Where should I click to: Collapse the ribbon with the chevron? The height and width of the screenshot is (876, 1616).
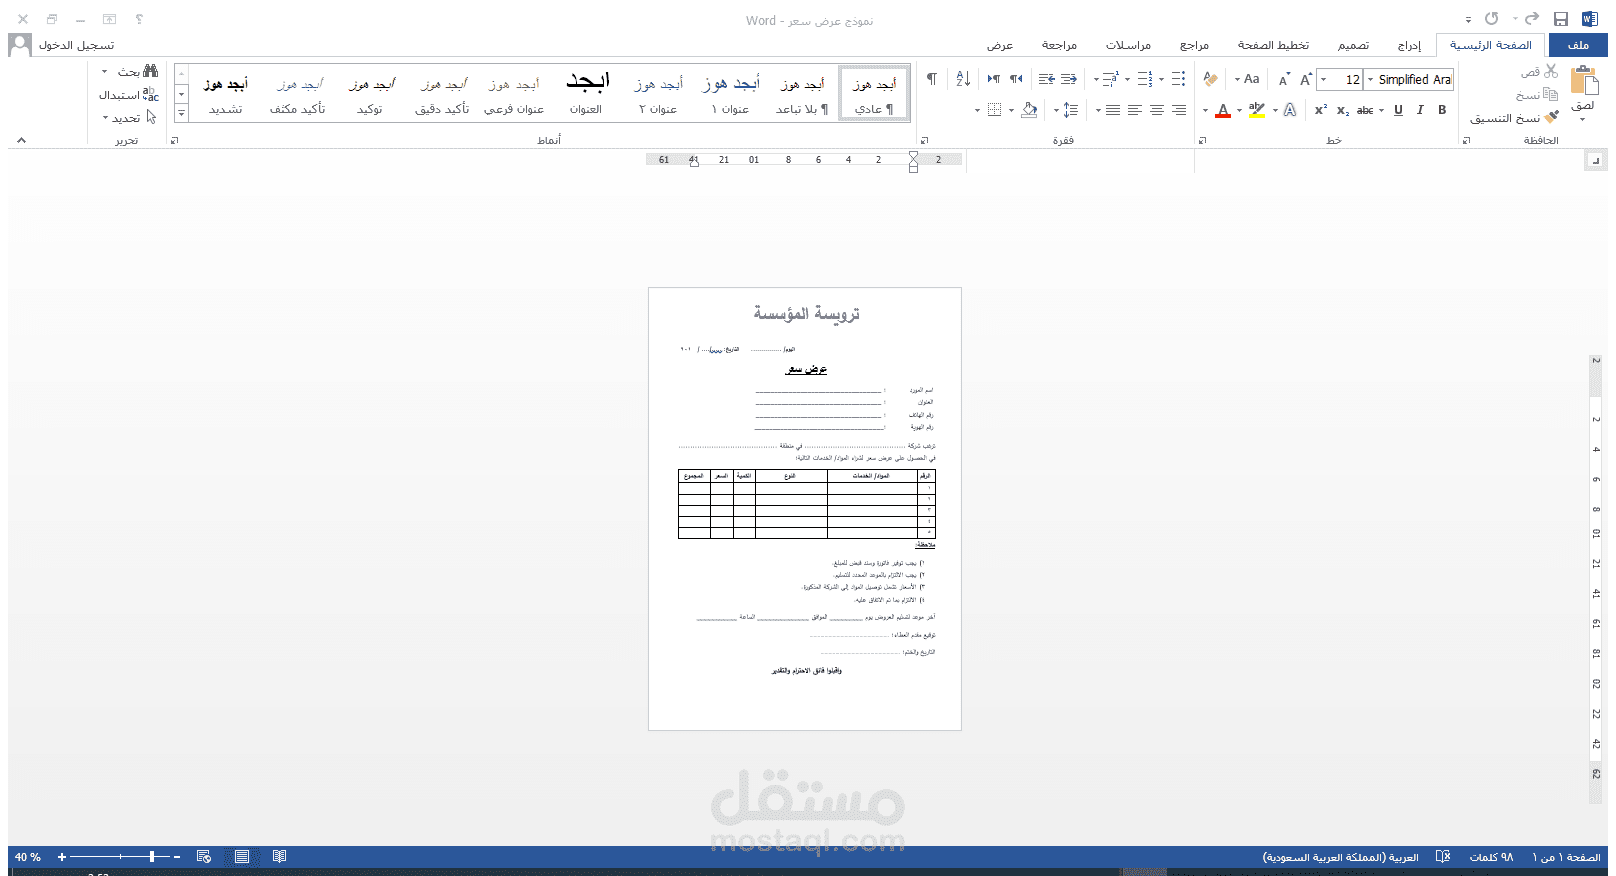click(21, 140)
